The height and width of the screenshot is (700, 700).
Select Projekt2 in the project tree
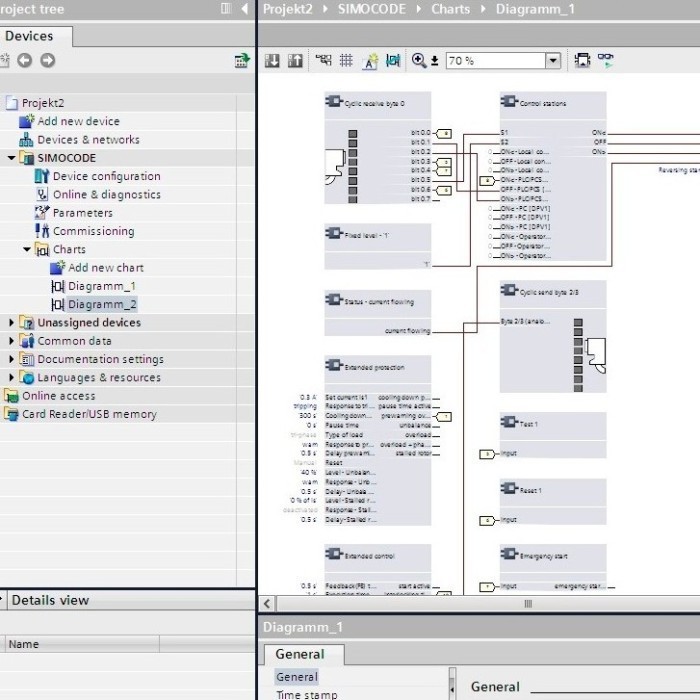point(43,103)
